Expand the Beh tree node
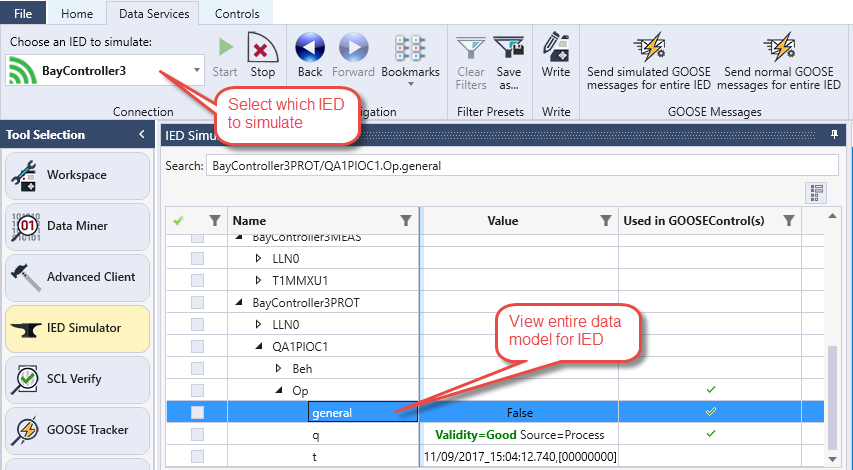853x470 pixels. [x=279, y=369]
